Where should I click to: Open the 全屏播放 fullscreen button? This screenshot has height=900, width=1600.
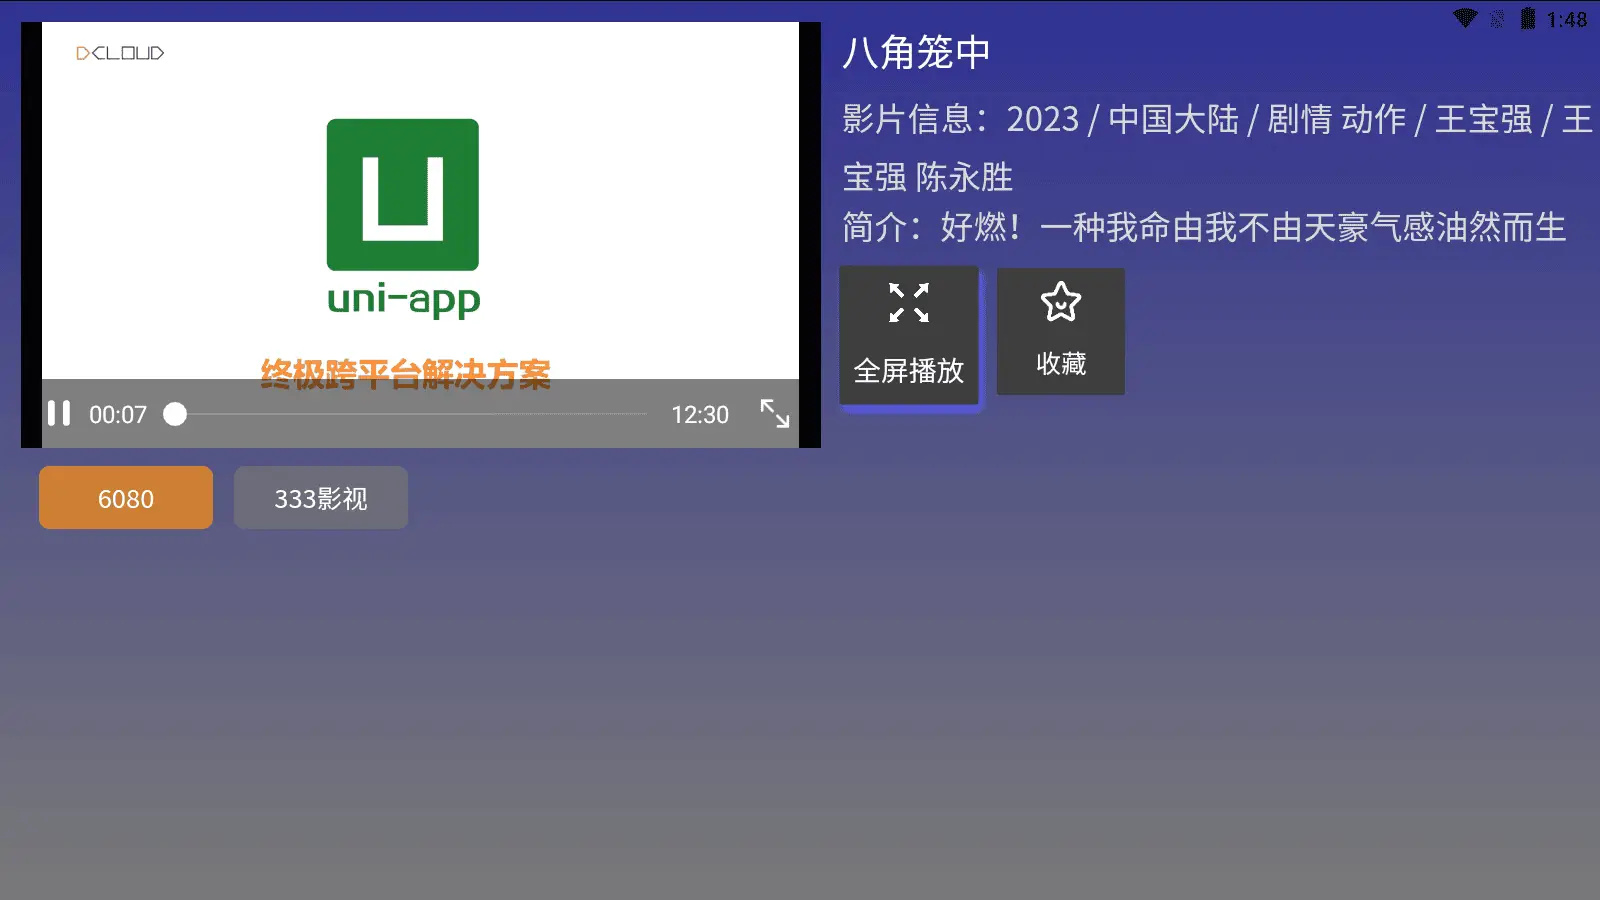[909, 336]
